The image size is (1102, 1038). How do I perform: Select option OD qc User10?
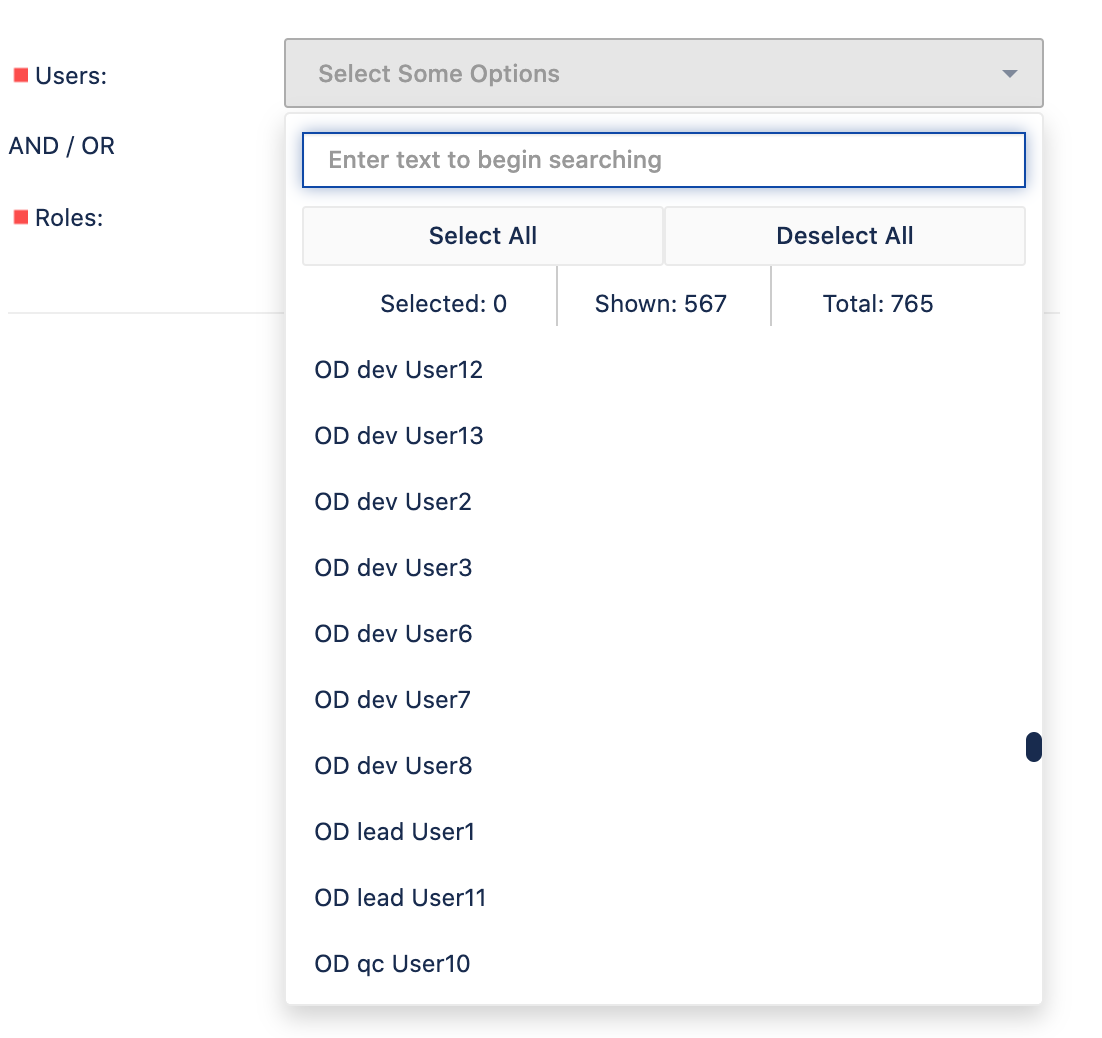point(663,964)
